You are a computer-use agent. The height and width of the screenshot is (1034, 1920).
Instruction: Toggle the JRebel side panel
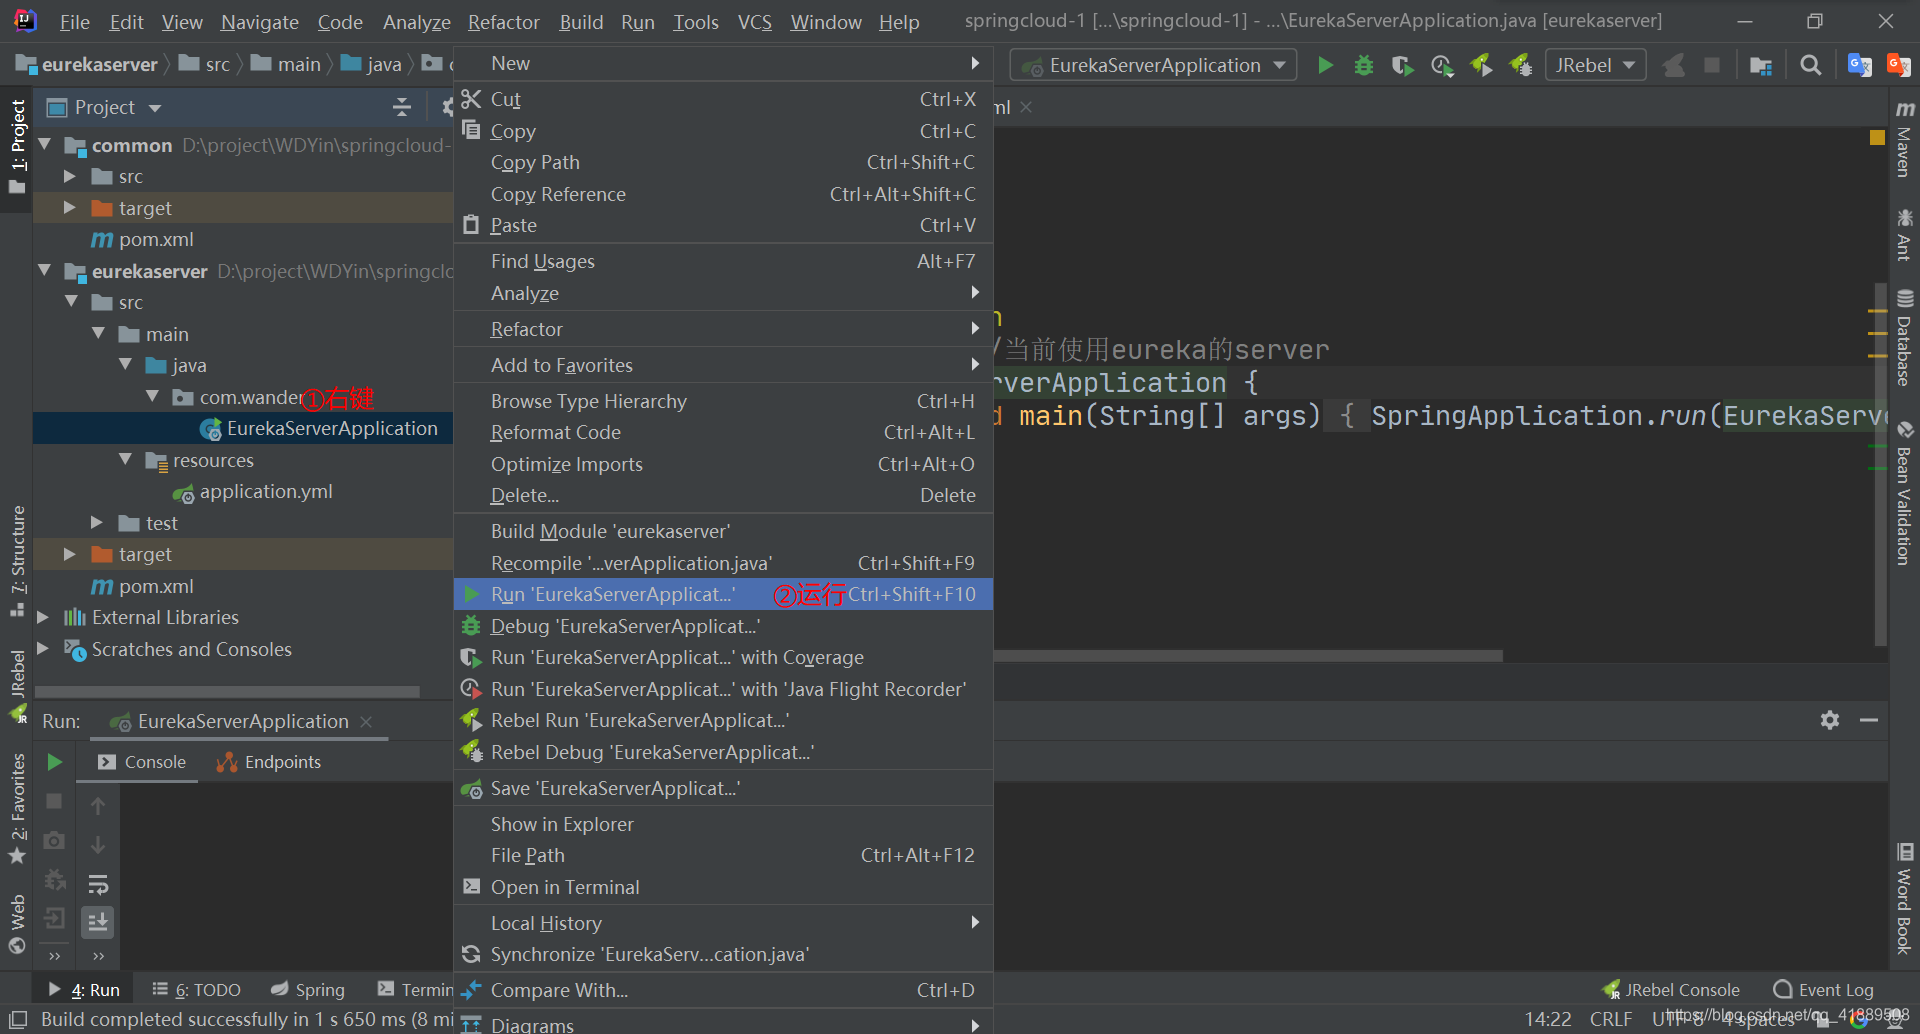pyautogui.click(x=17, y=685)
